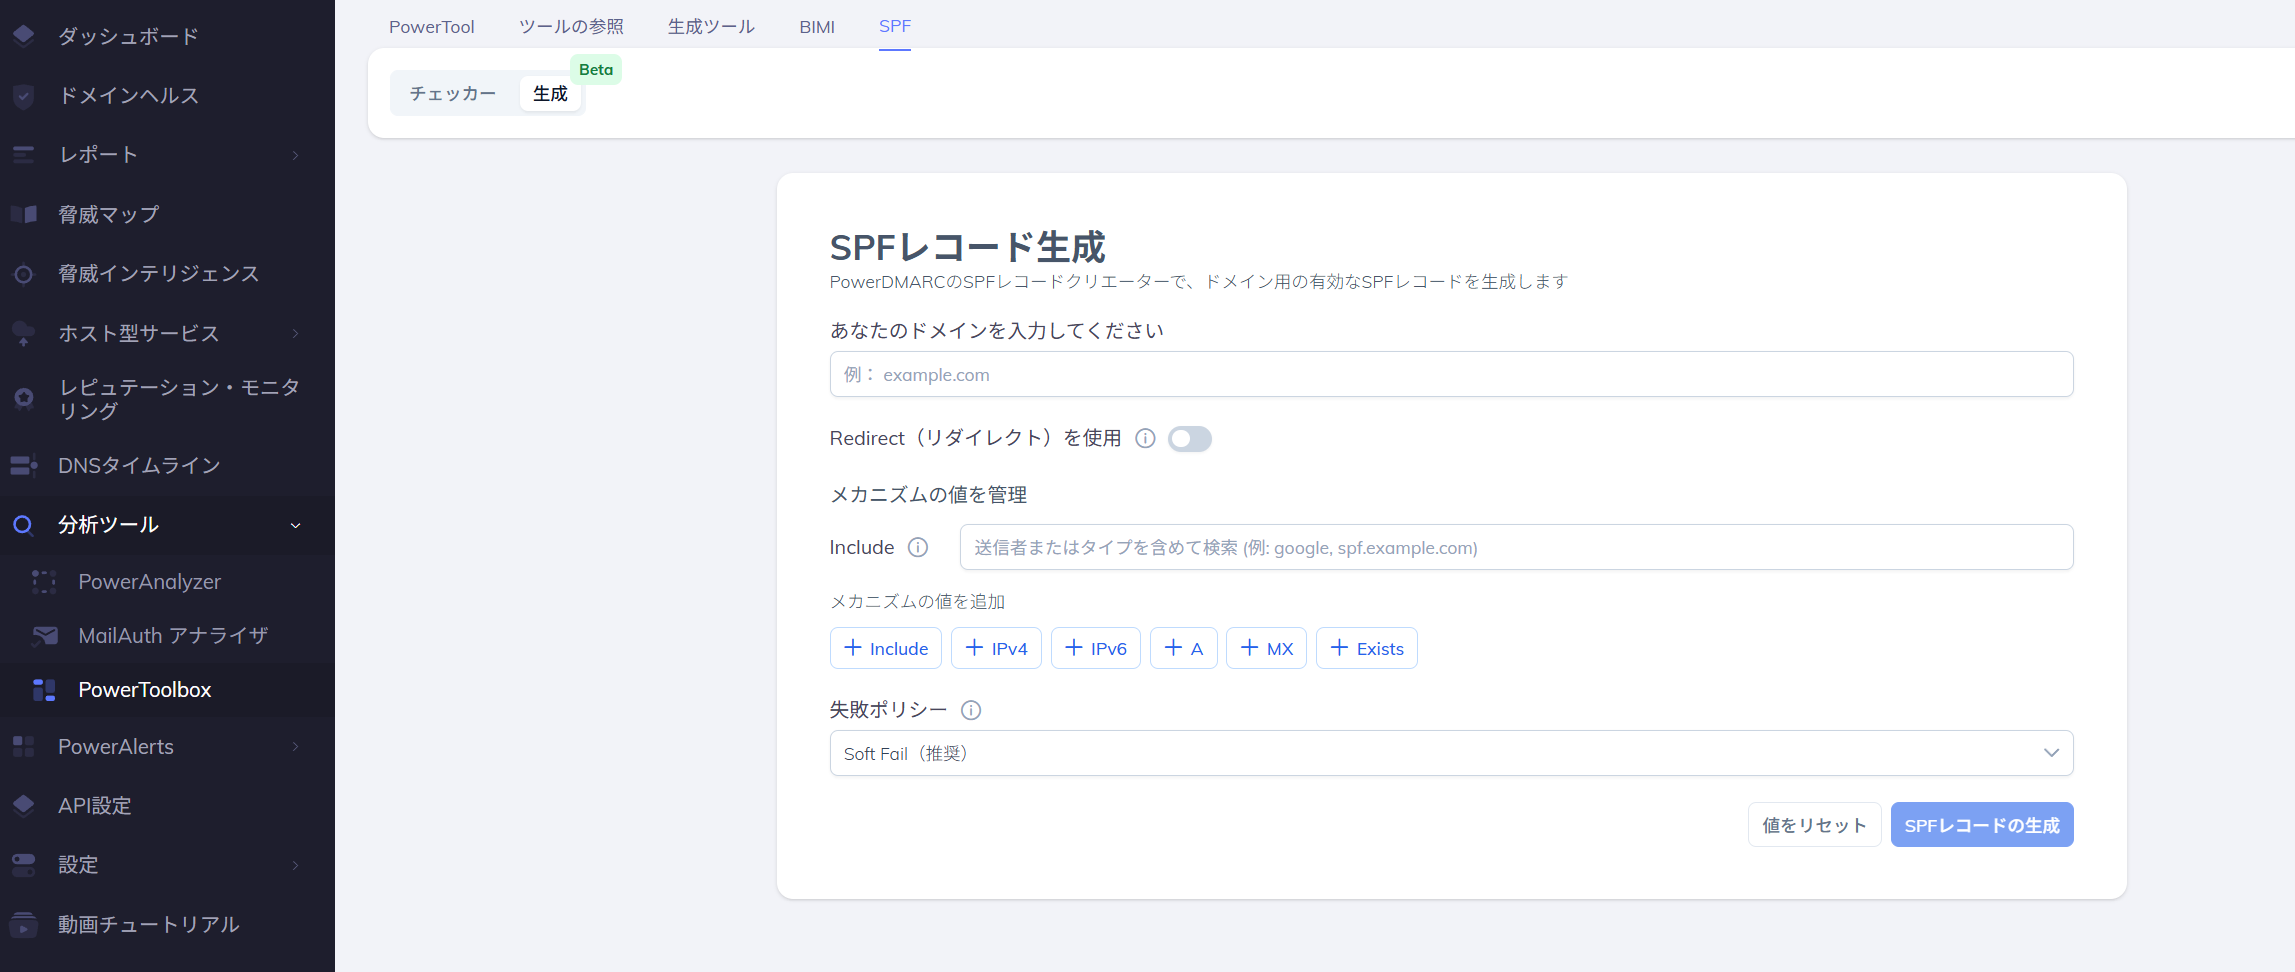Expand the レポート sidebar section
The width and height of the screenshot is (2295, 972).
tap(295, 155)
